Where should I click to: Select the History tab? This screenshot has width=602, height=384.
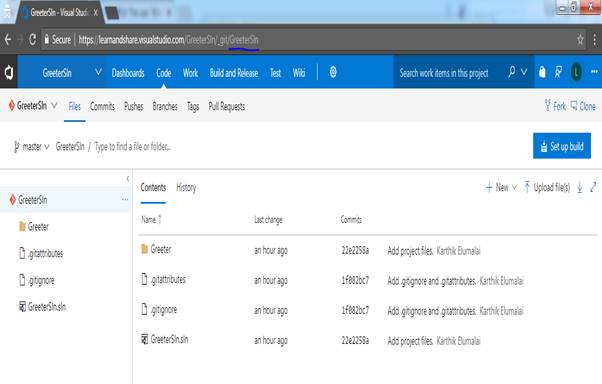[x=186, y=187]
